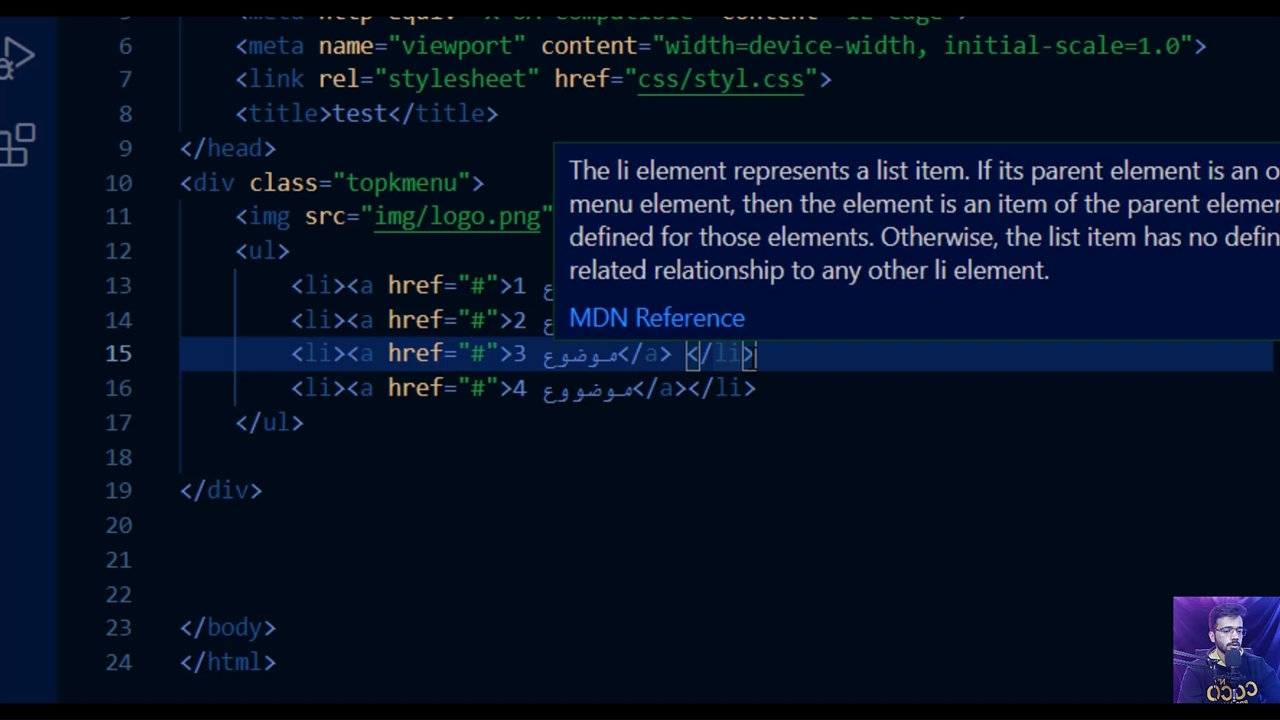Select line number 15 in gutter
This screenshot has width=1280, height=720.
(x=118, y=354)
